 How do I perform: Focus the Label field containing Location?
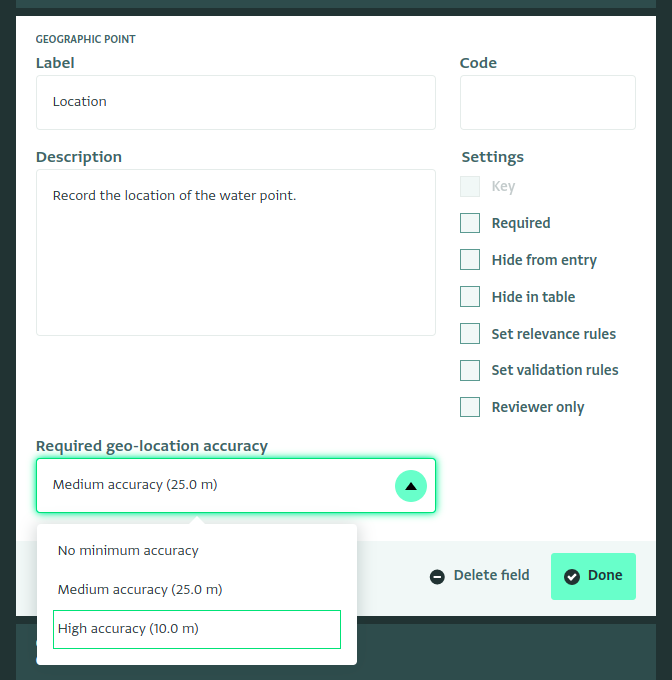(236, 102)
